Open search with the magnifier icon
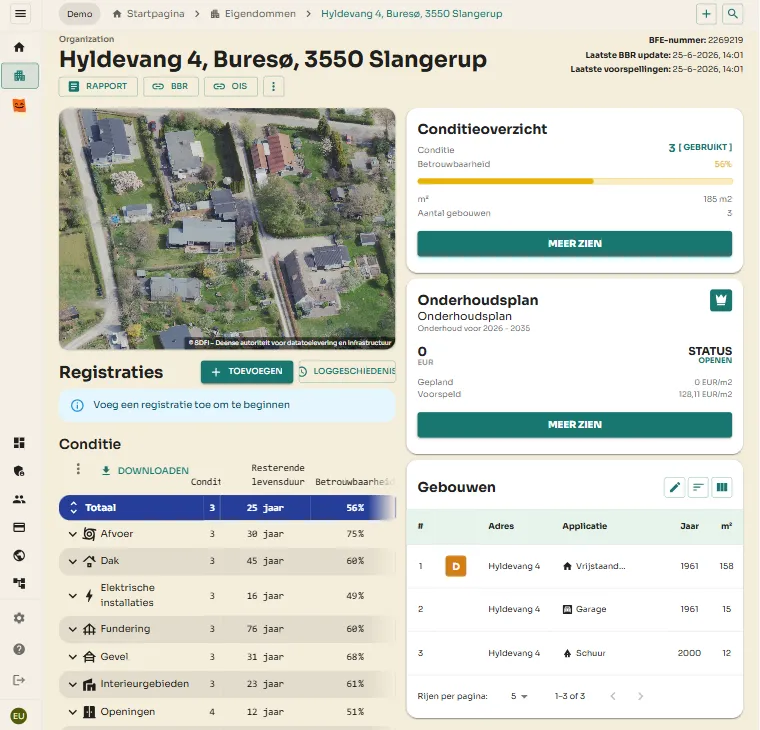Viewport: 760px width, 730px height. click(732, 14)
